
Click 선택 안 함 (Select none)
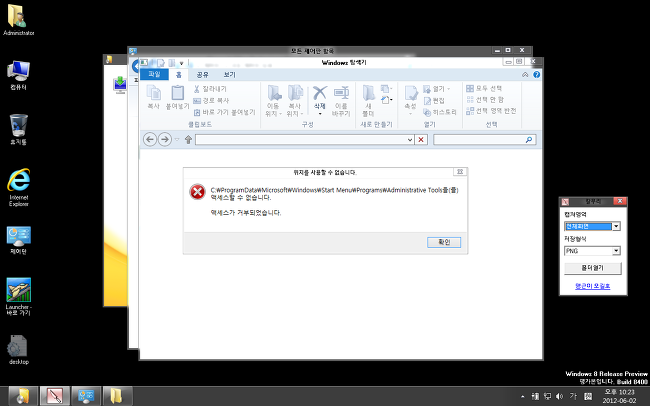[485, 100]
